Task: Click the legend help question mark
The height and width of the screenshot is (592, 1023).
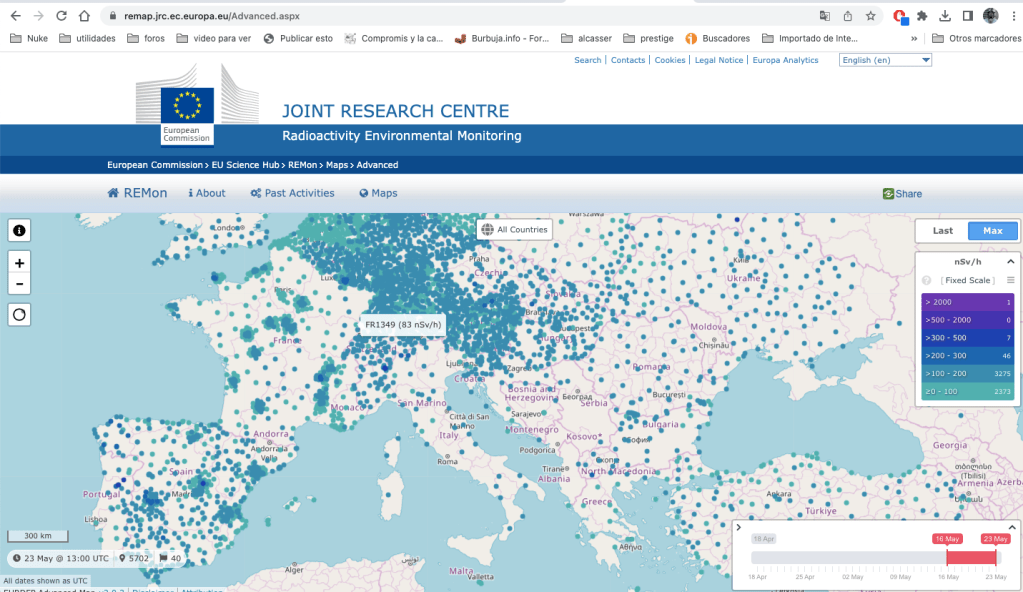Action: point(926,281)
